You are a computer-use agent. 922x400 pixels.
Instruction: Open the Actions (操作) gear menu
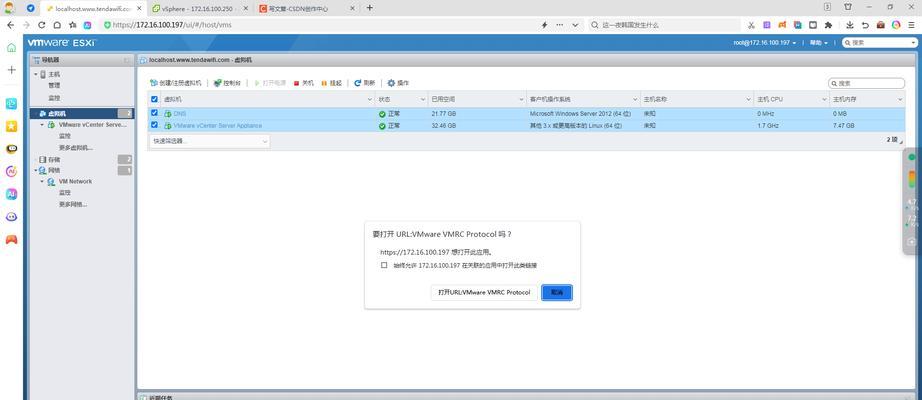(x=398, y=84)
